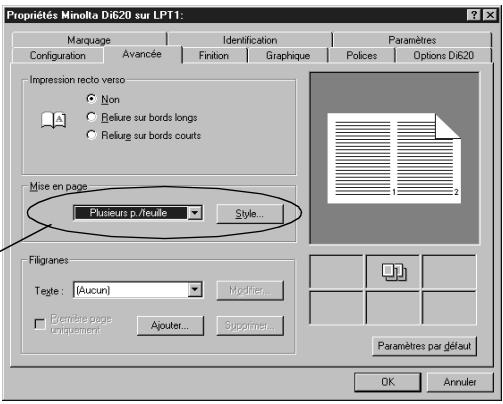Open the Plusieurs p./feuille dropdown arrow
The height and width of the screenshot is (404, 503).
point(195,213)
